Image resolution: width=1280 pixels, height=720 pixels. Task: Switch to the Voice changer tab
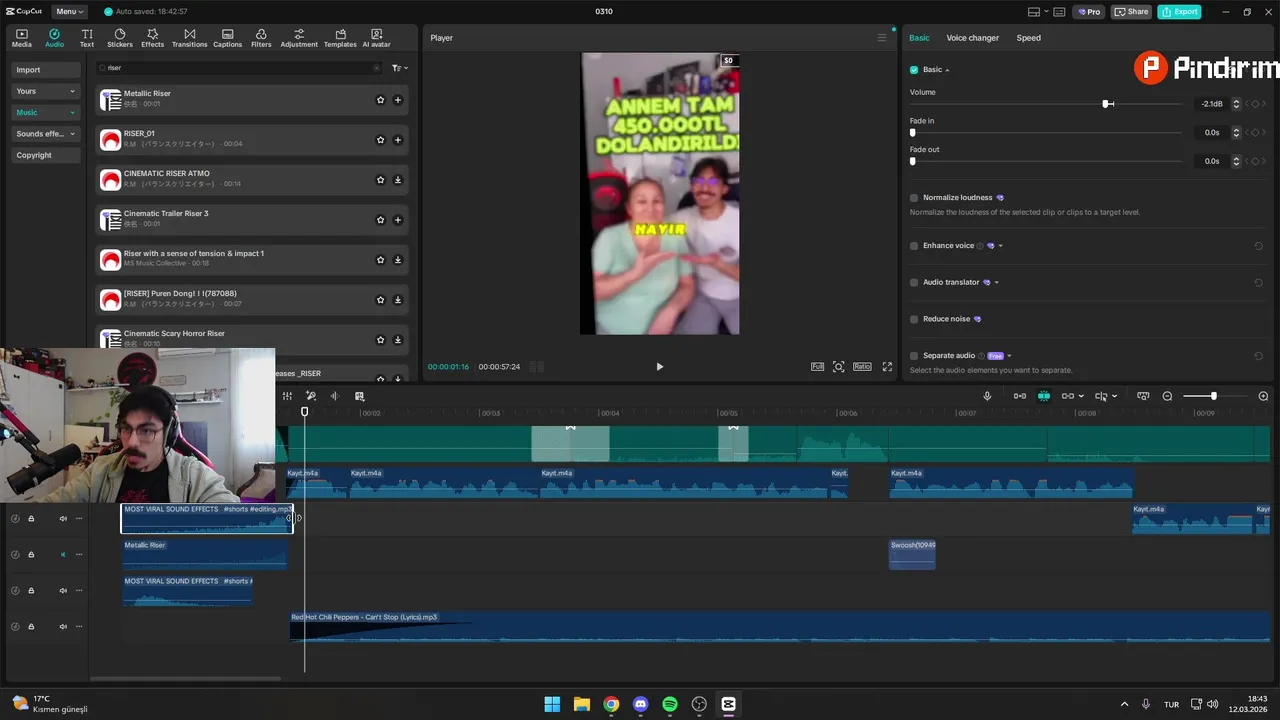click(972, 38)
